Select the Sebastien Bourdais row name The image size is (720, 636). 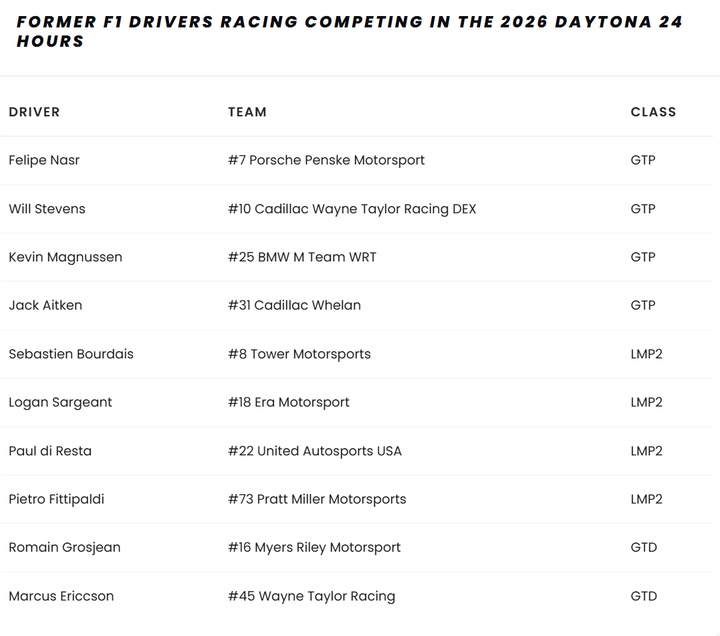pyautogui.click(x=71, y=354)
